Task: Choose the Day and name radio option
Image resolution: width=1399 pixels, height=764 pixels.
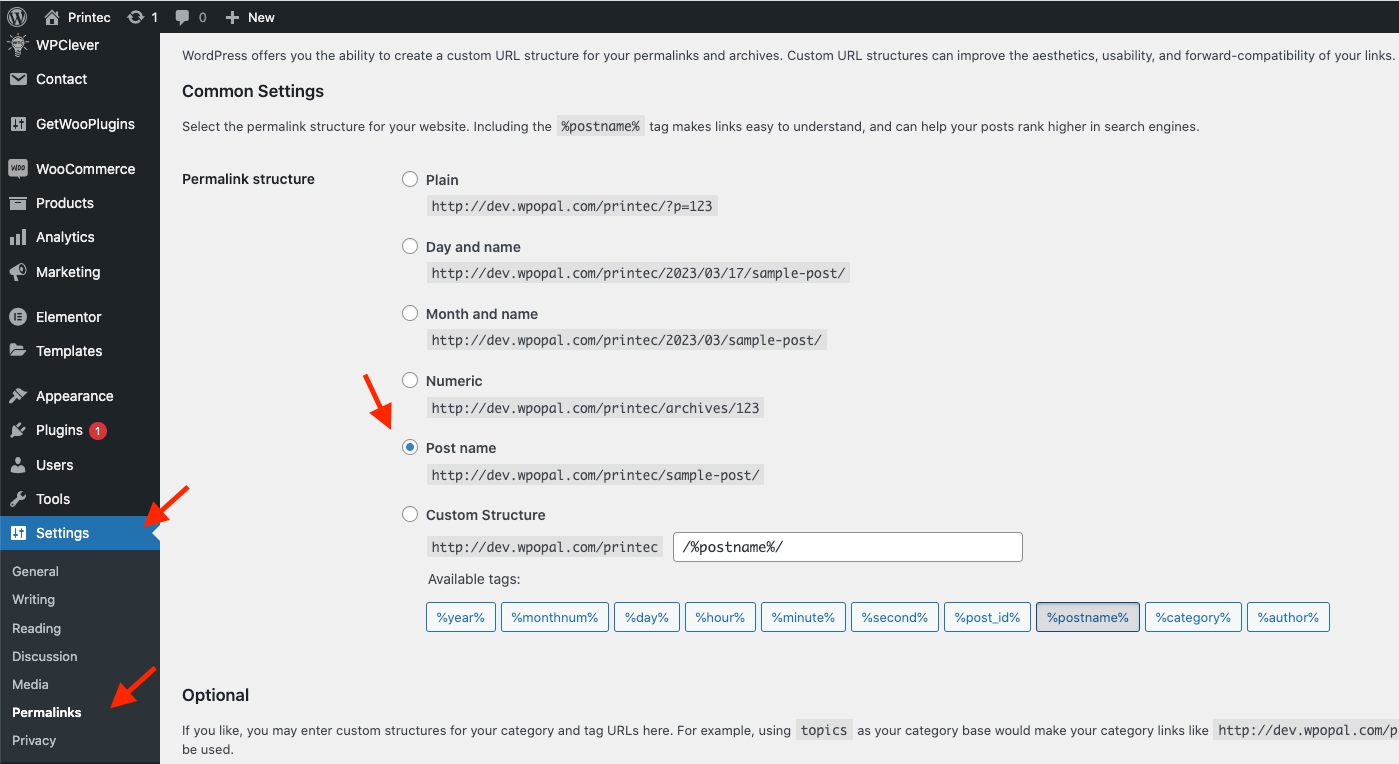Action: tap(410, 247)
